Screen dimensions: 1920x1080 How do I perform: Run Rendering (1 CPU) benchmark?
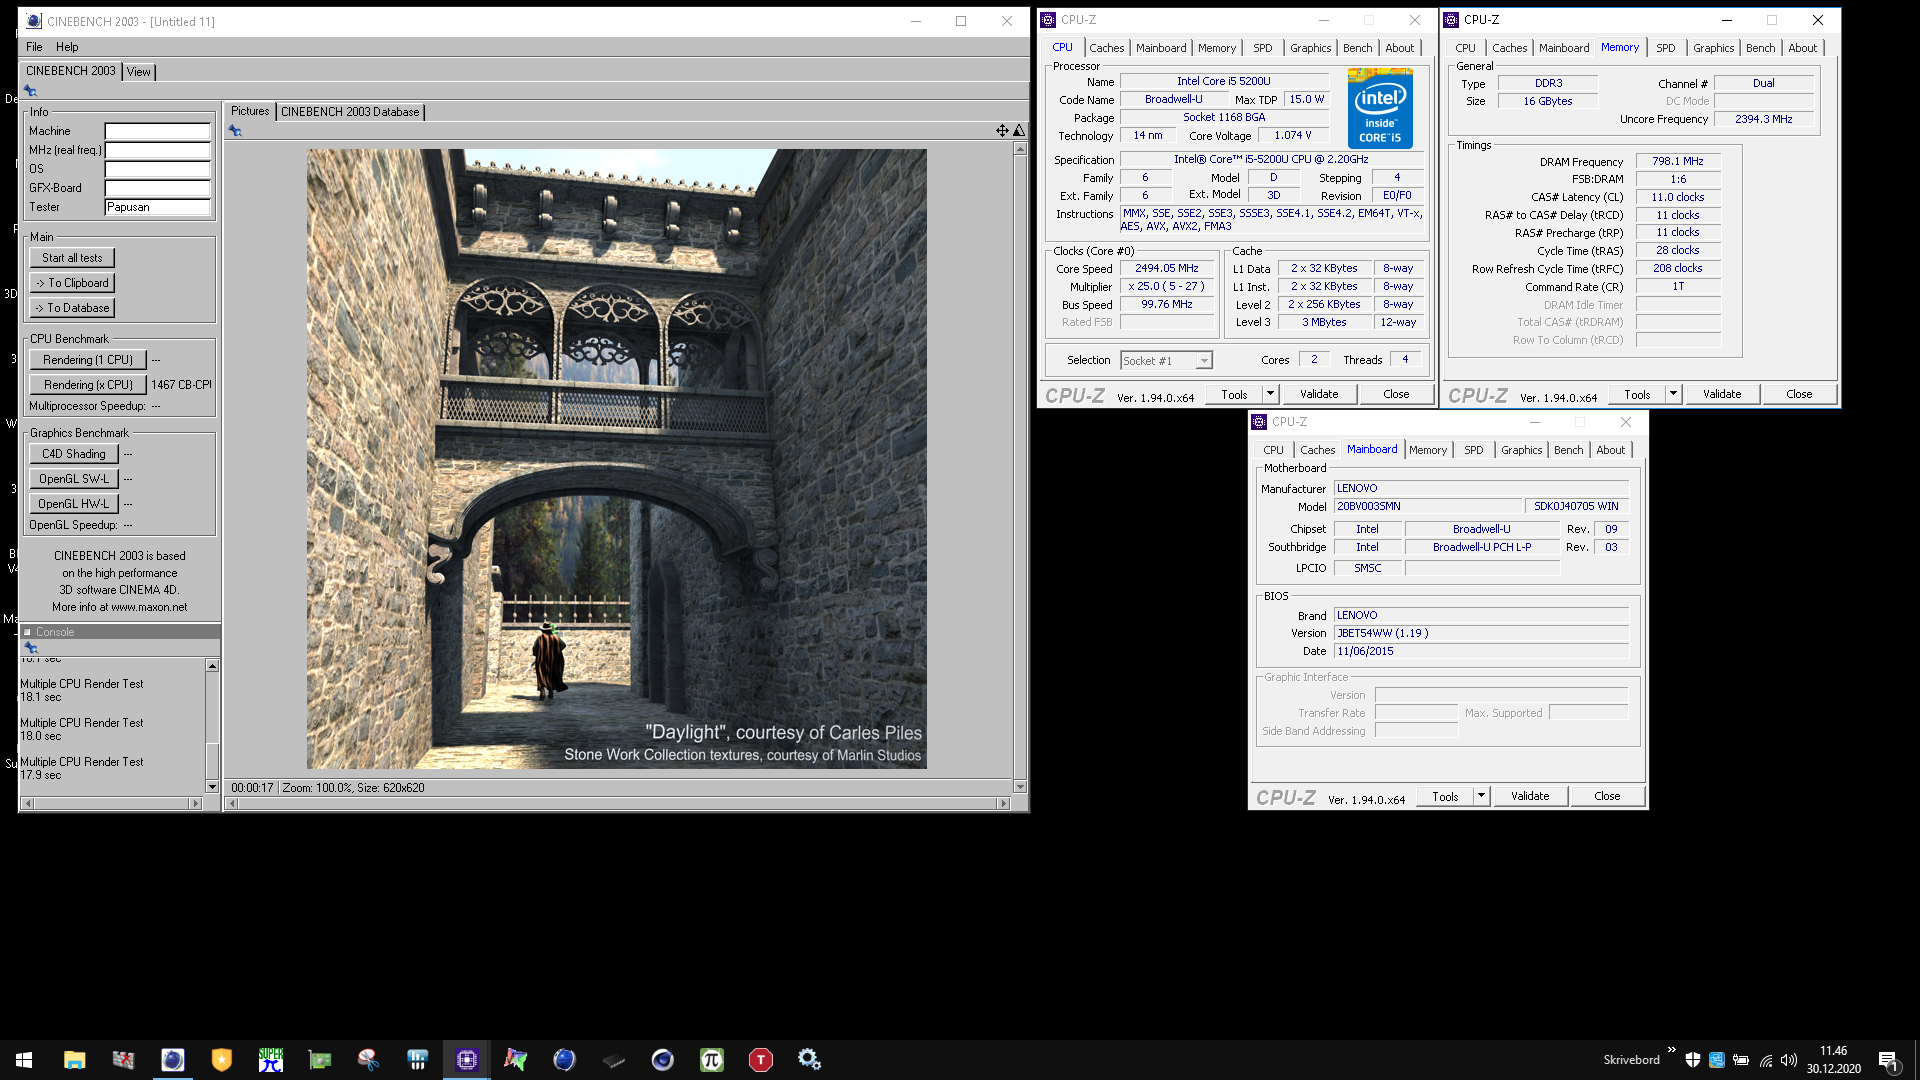[x=88, y=360]
